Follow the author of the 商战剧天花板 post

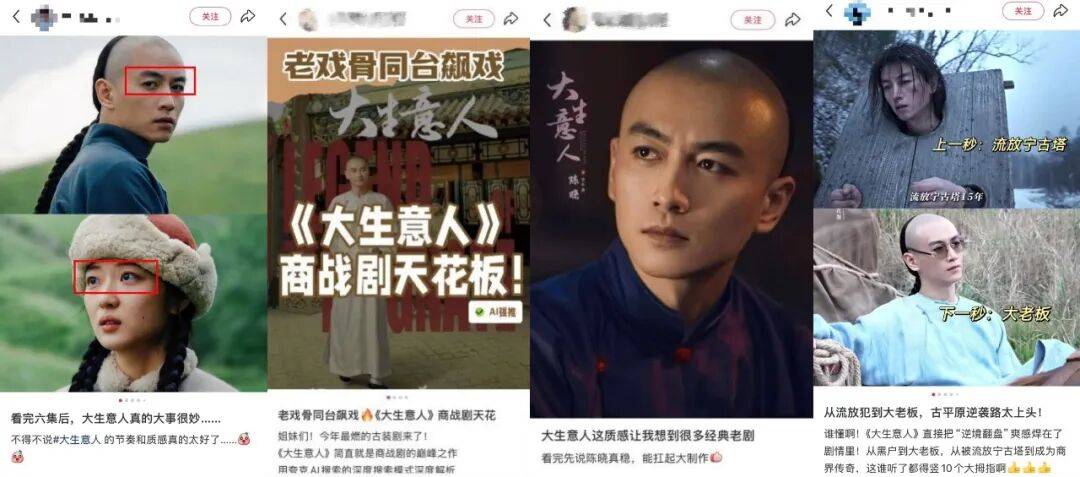pos(474,19)
